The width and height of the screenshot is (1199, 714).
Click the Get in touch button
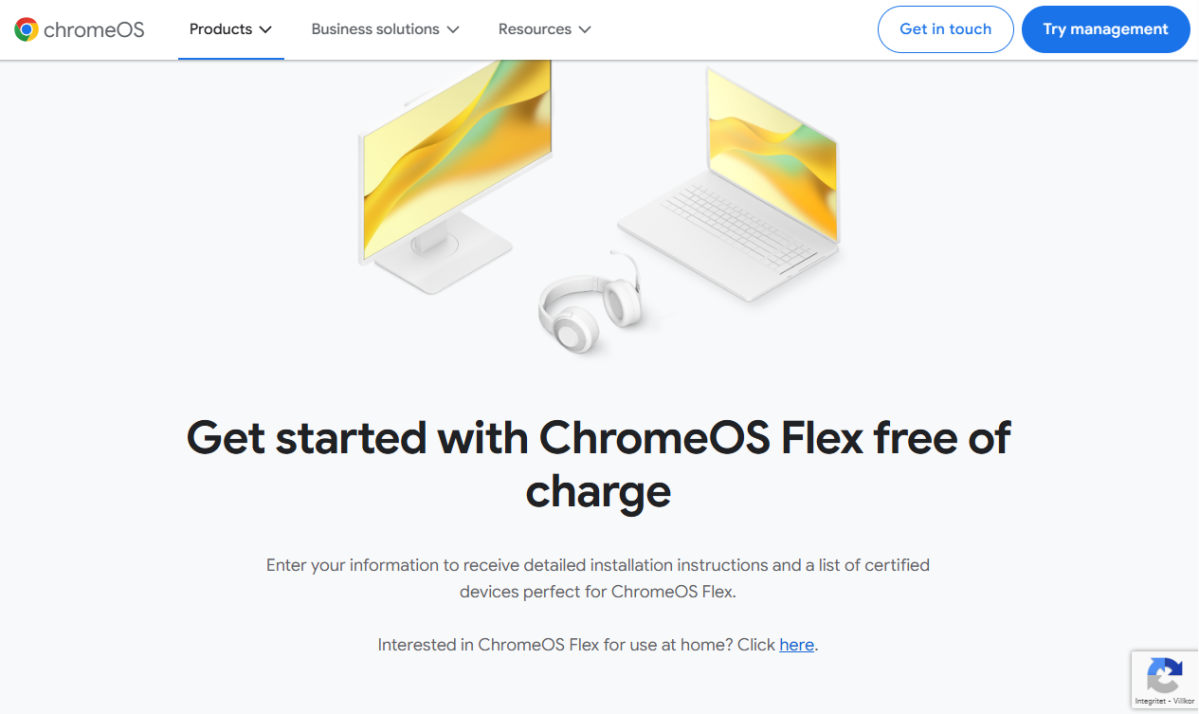pos(944,29)
